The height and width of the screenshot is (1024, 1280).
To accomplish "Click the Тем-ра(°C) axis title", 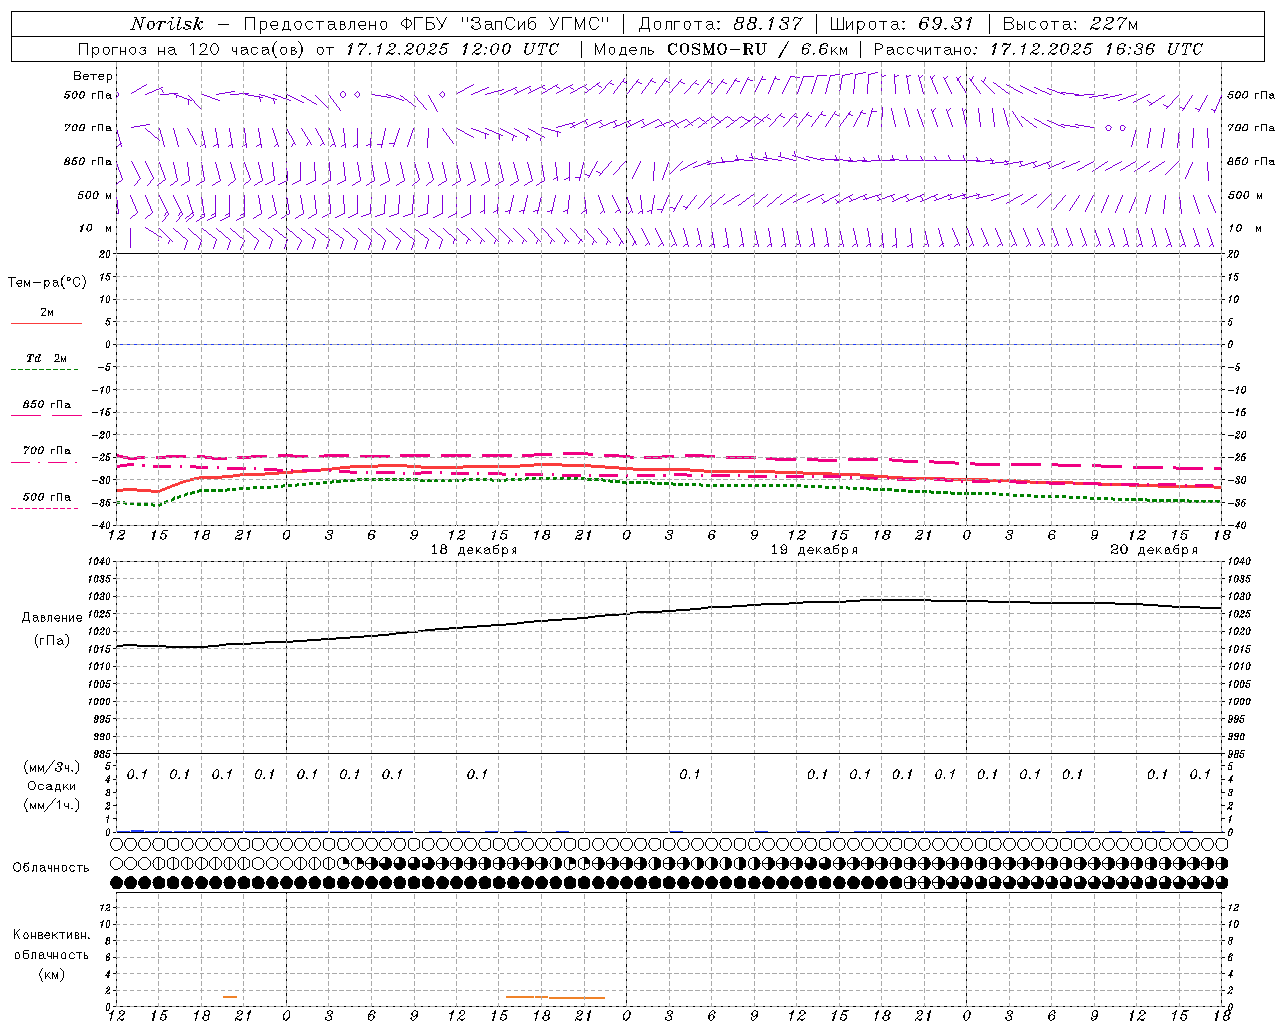I will tap(47, 283).
